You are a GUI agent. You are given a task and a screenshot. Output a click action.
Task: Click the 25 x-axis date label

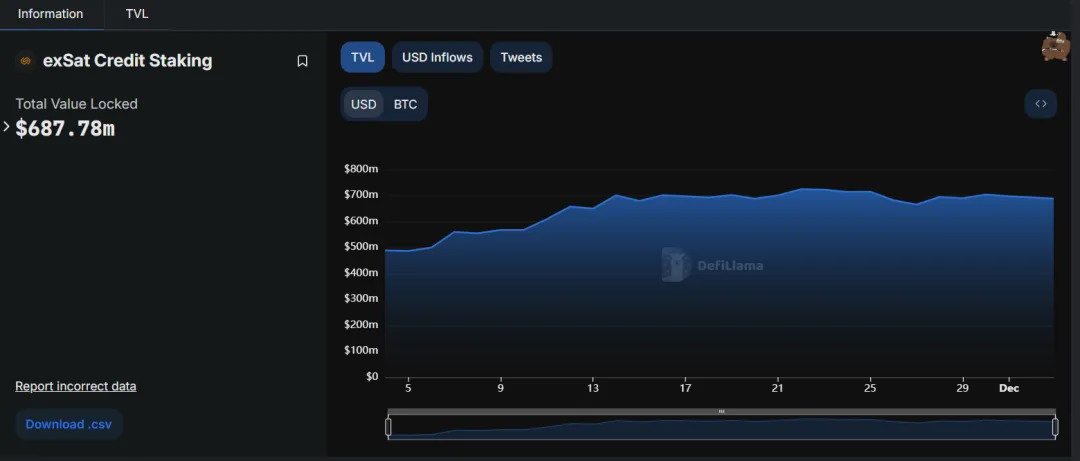coord(871,388)
